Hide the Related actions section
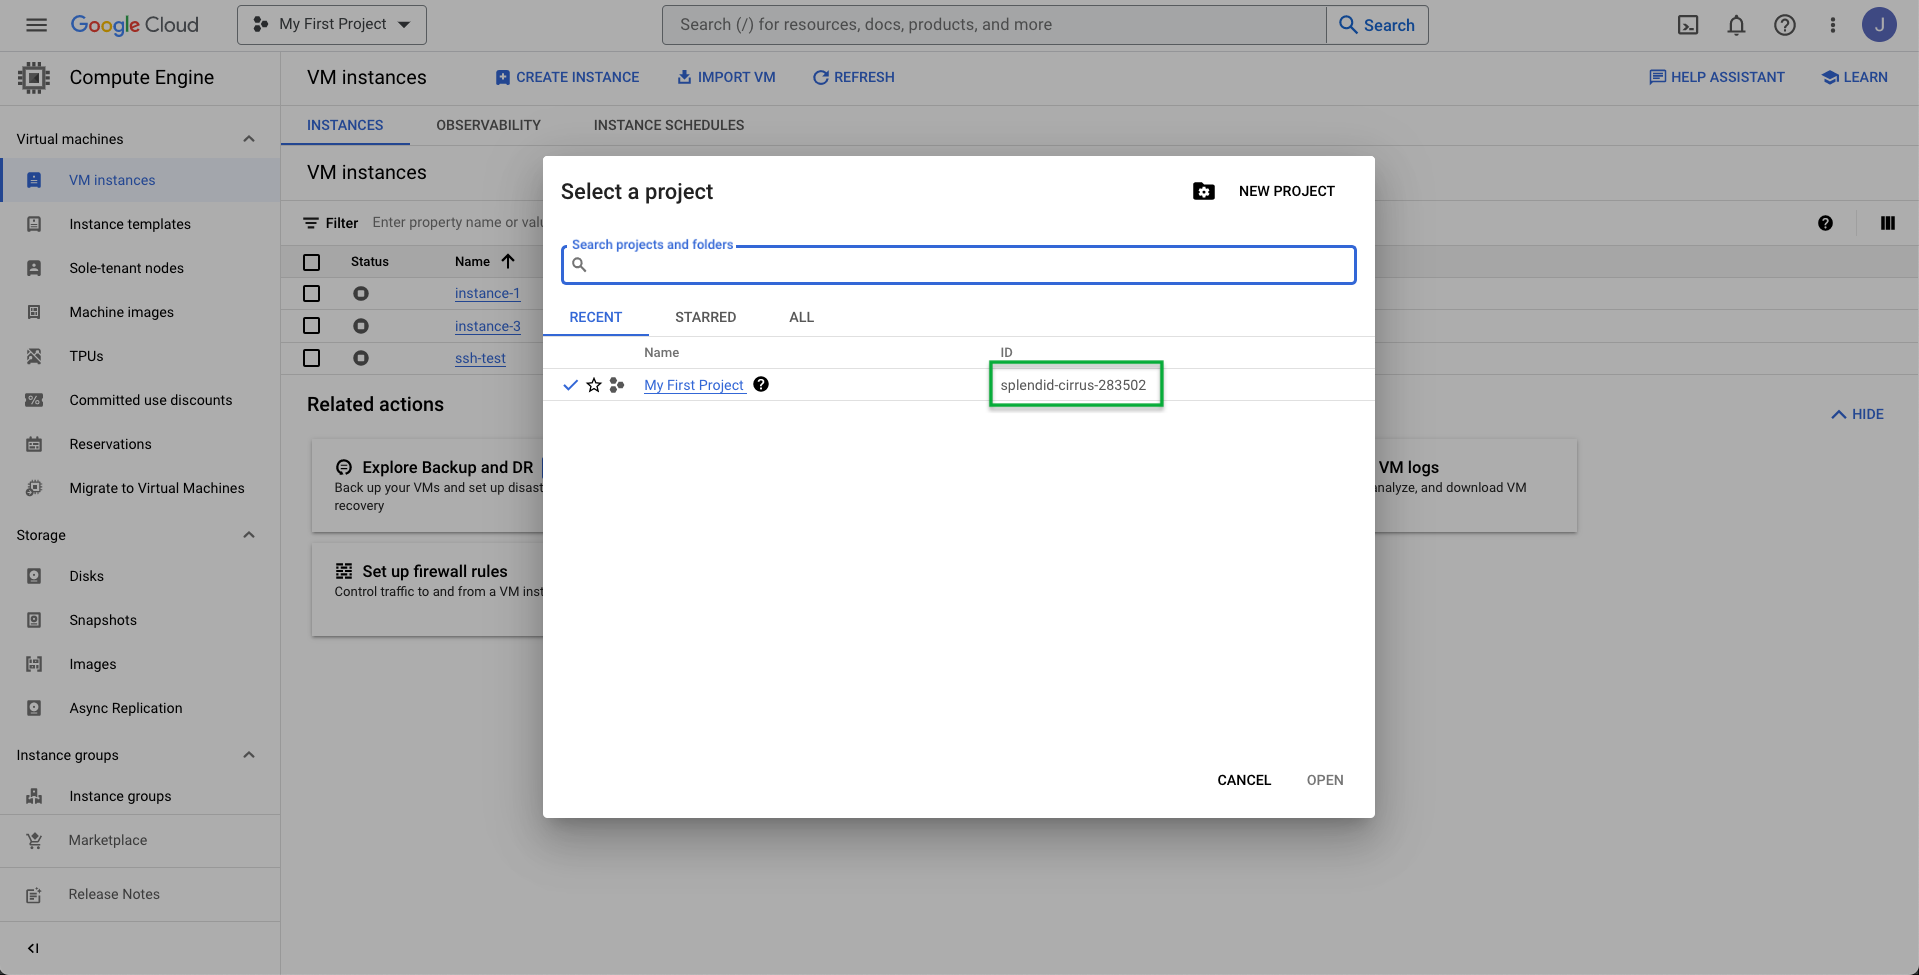 (x=1857, y=414)
